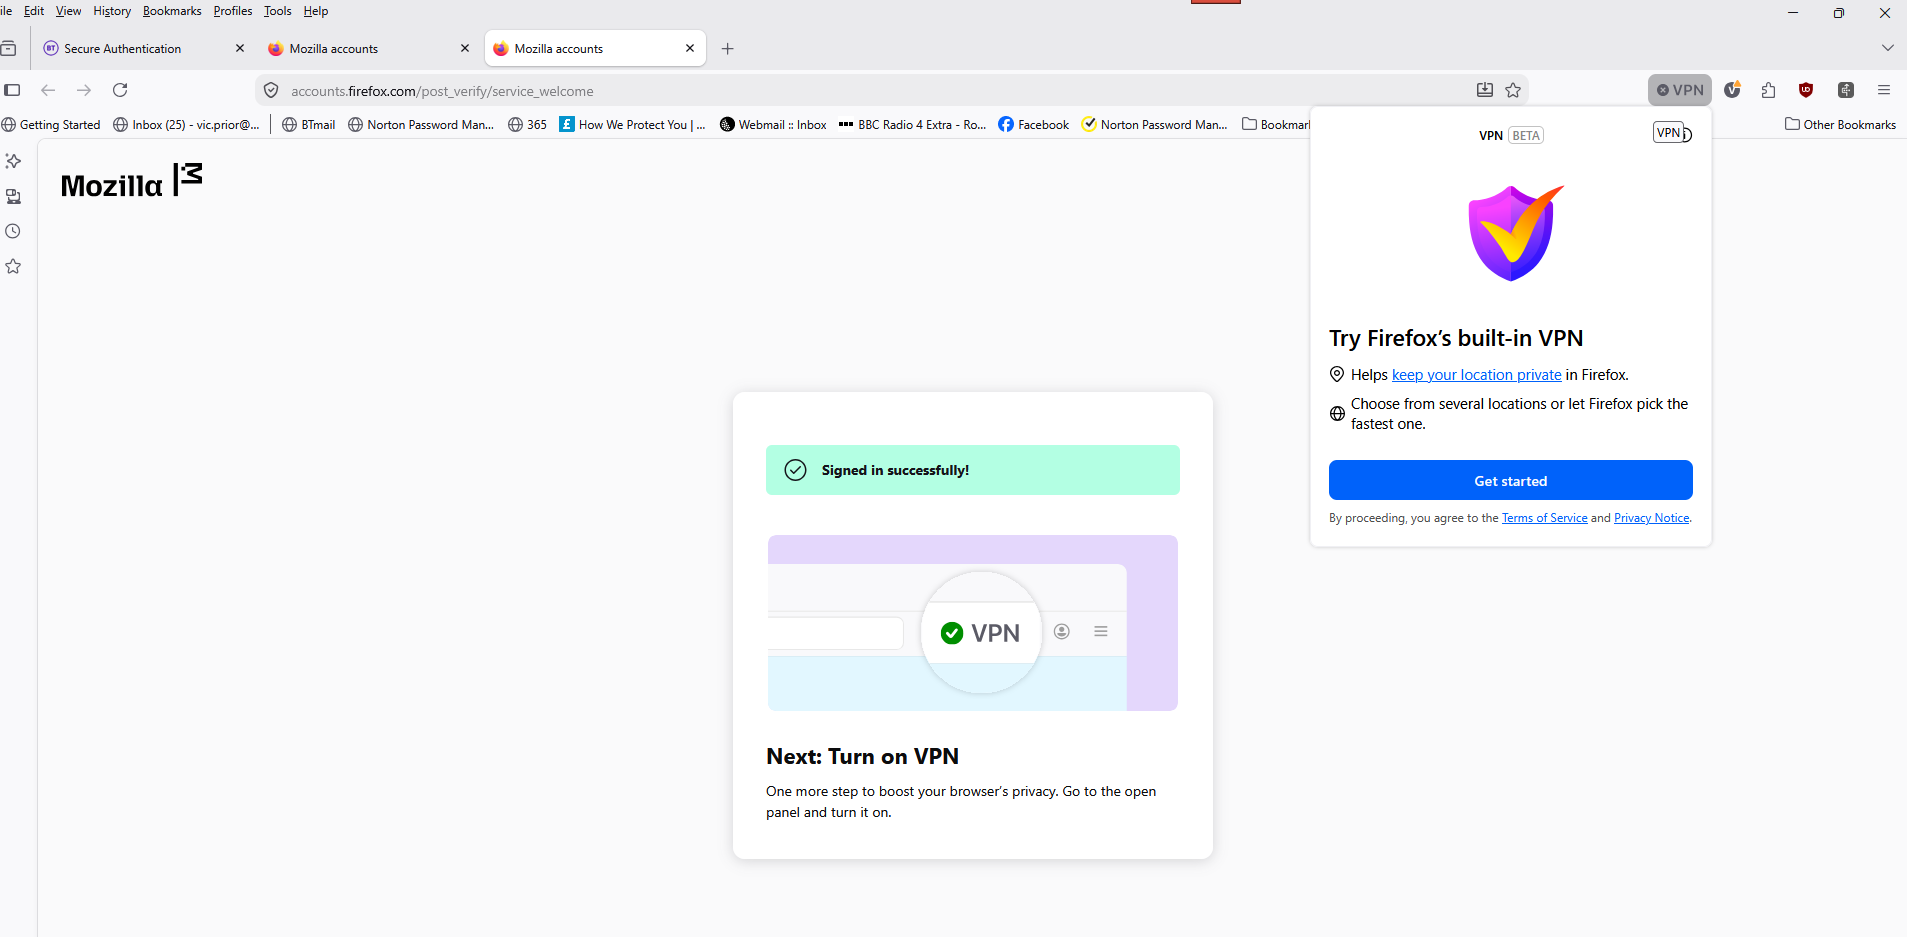
Task: Open the How We Protect You bookmark
Action: [x=633, y=125]
